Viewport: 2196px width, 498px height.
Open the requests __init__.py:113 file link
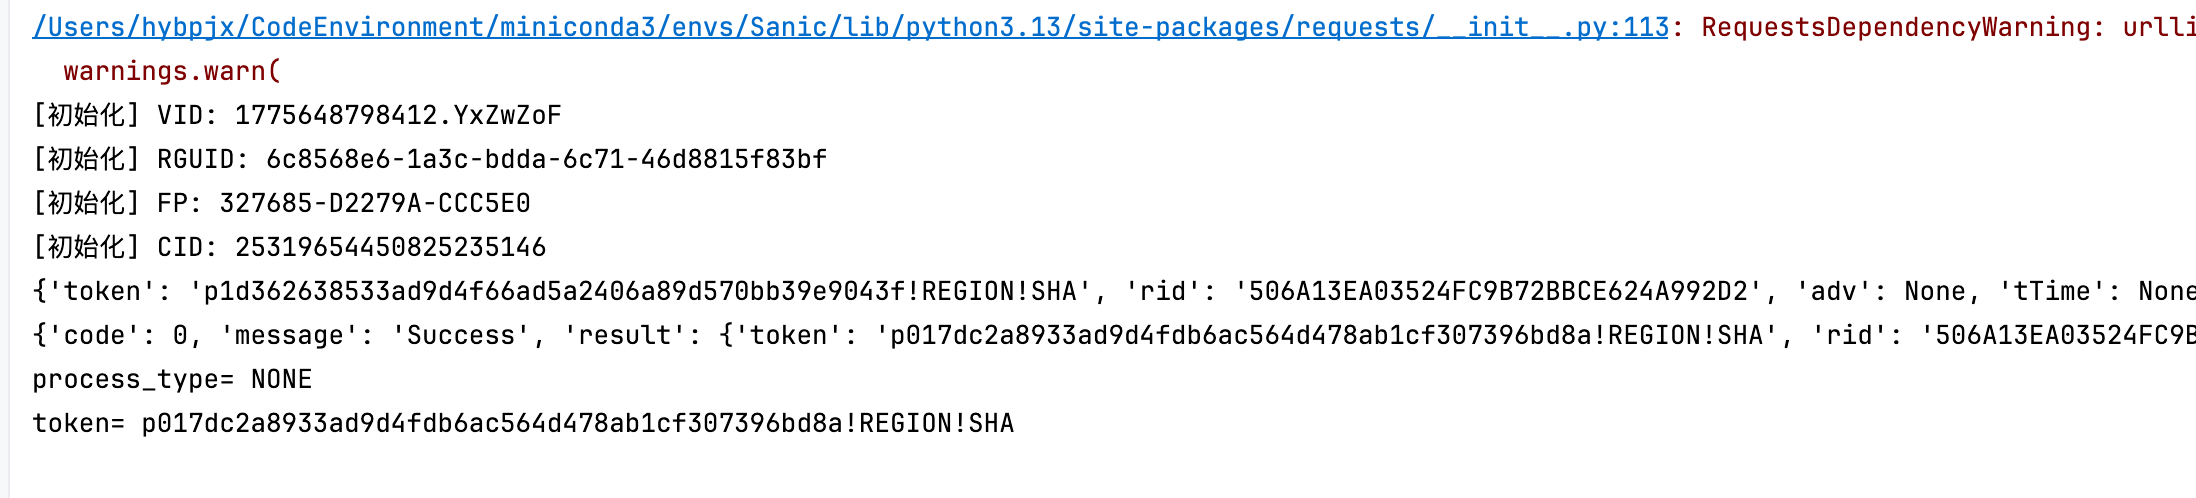pos(850,27)
